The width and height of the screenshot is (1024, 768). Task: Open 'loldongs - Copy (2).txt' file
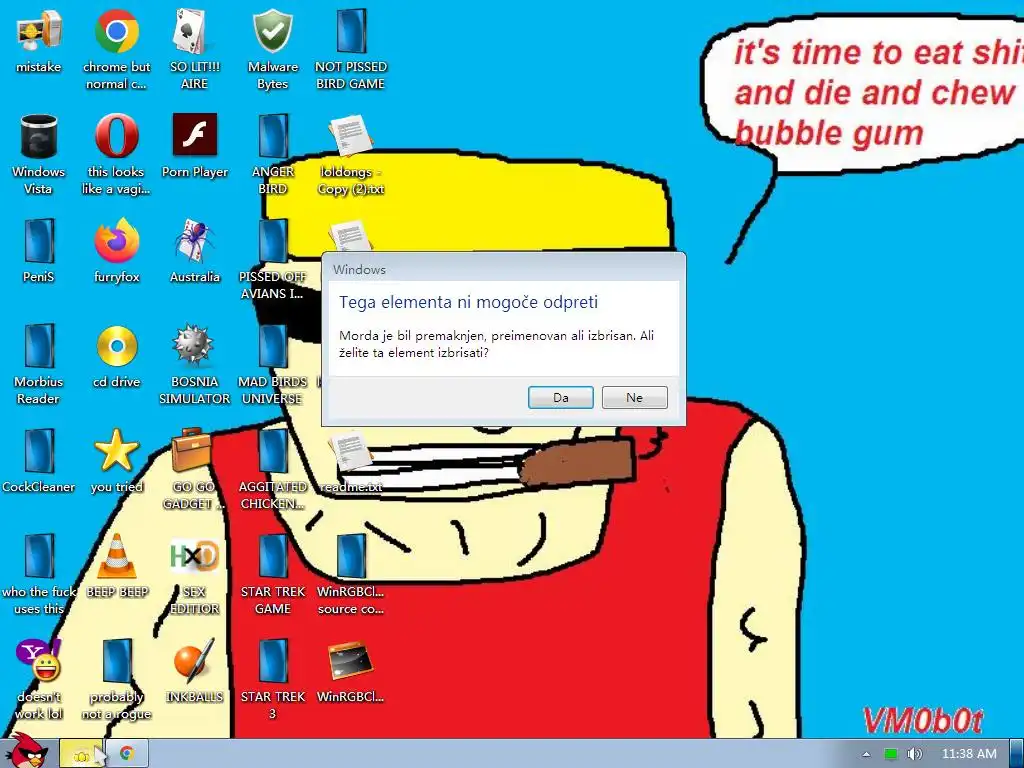(x=351, y=154)
